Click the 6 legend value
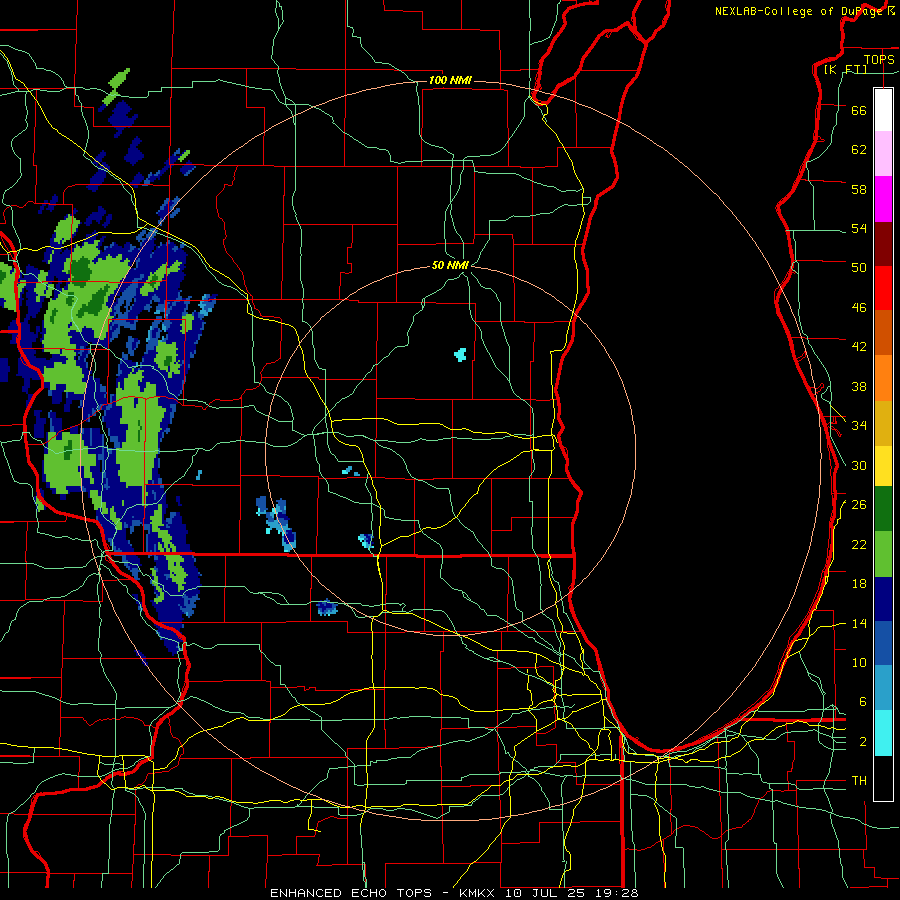 pyautogui.click(x=863, y=701)
